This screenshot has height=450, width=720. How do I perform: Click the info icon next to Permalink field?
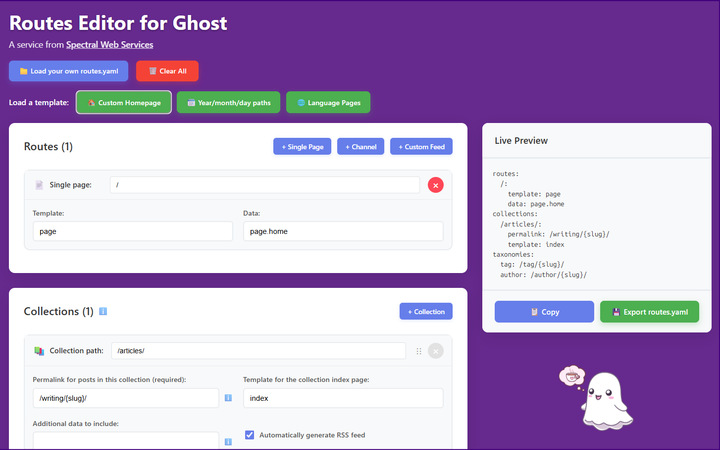228,398
